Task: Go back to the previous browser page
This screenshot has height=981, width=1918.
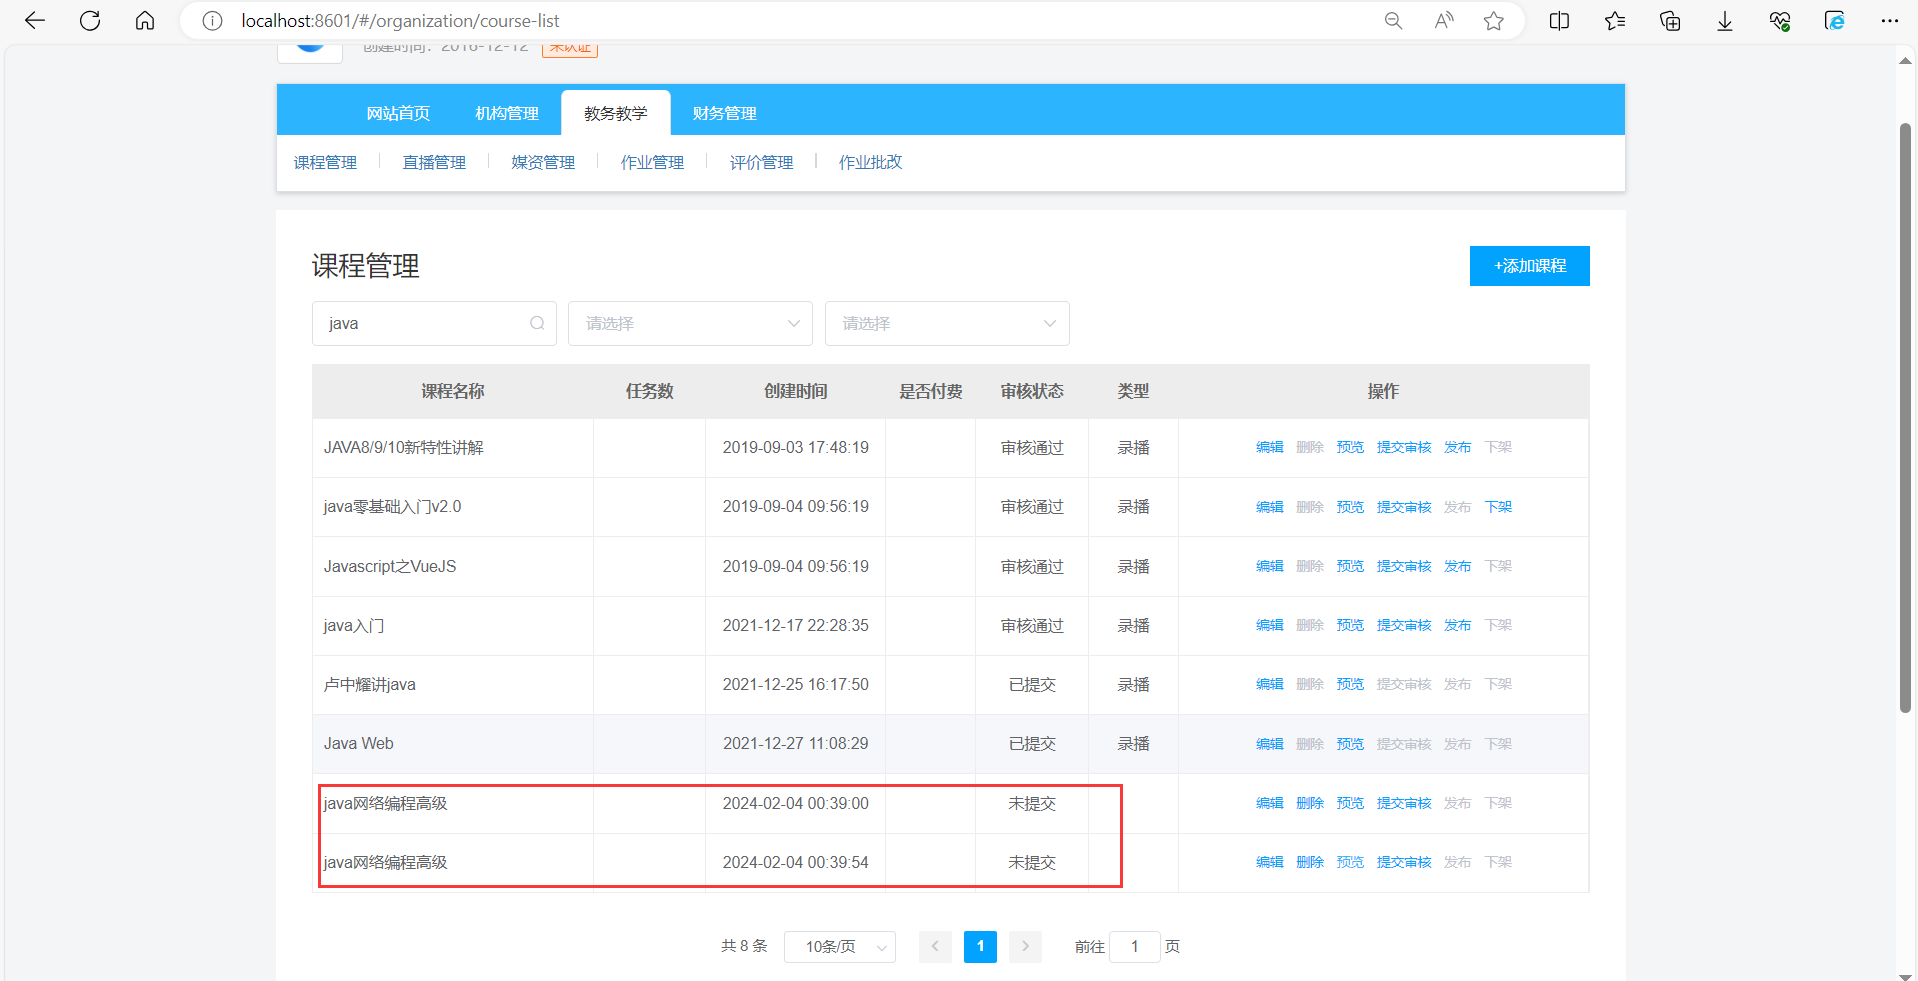Action: point(35,21)
